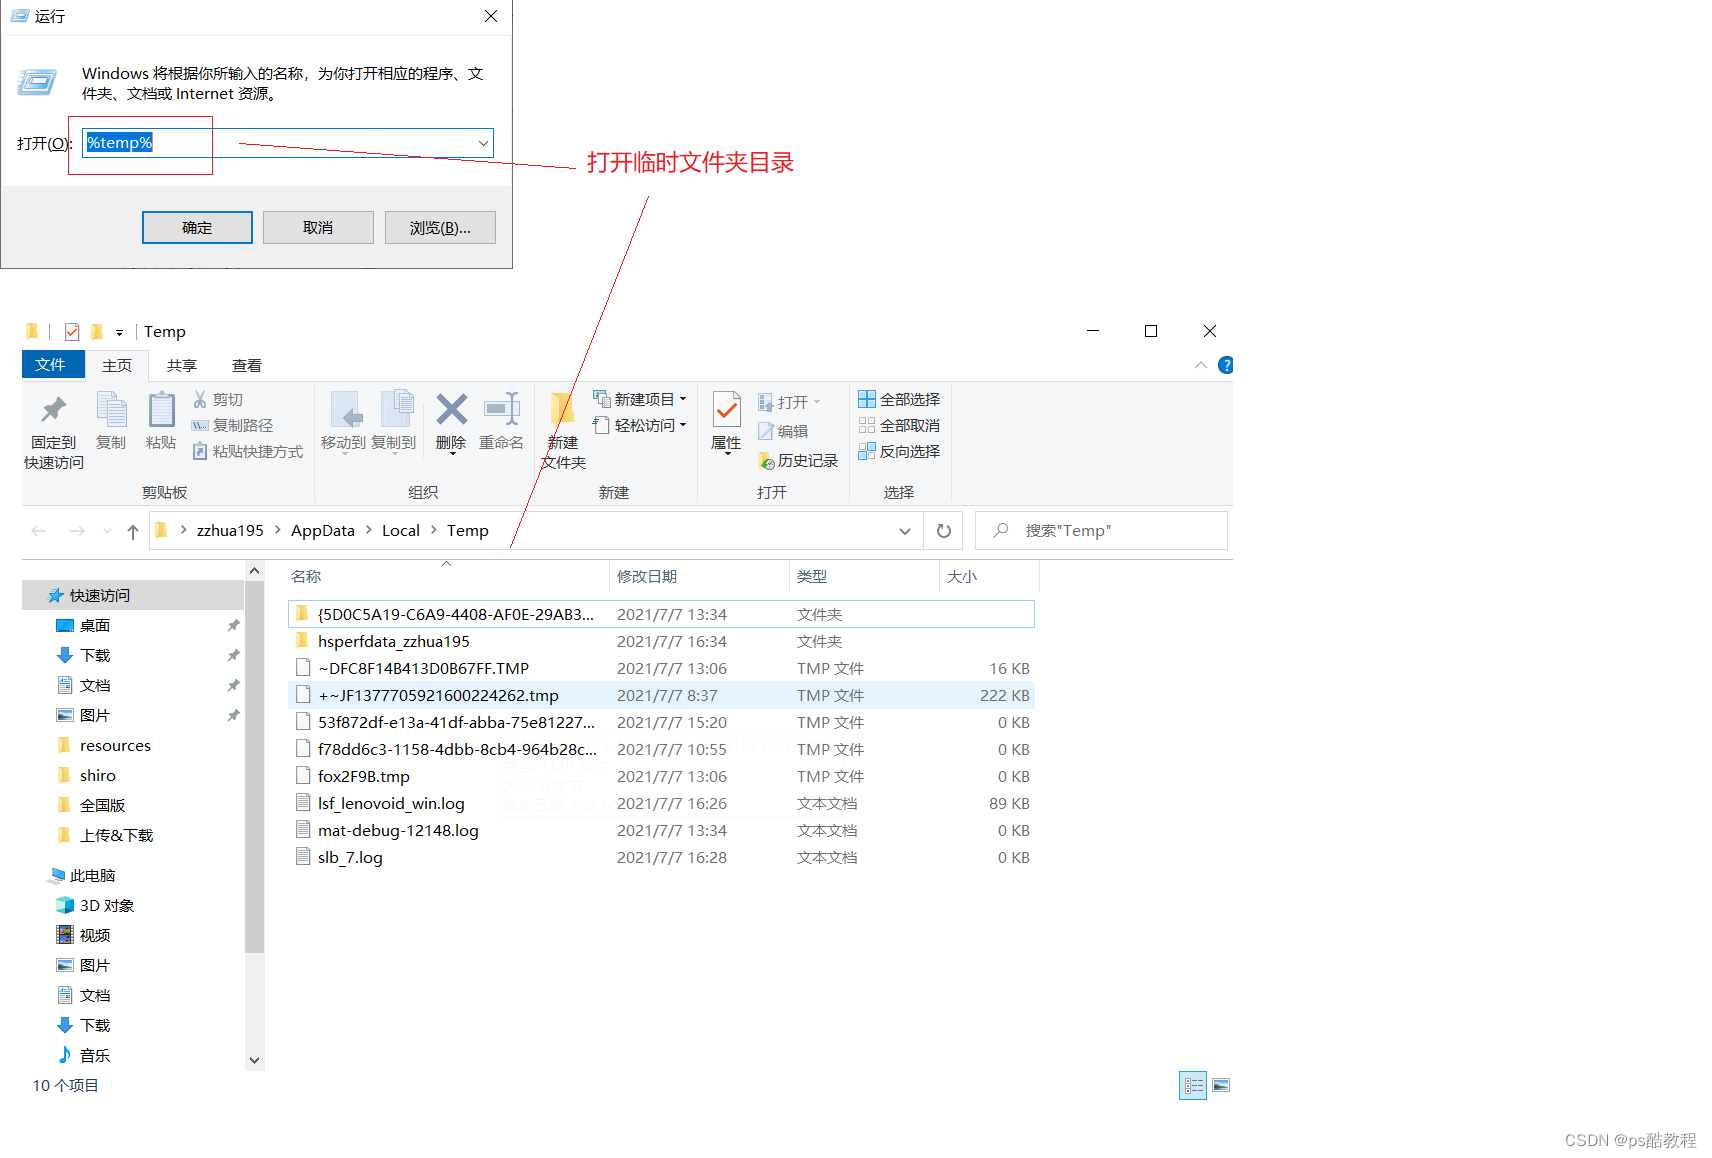Screen dimensions: 1712x1158
Task: Click Local in the breadcrumb path
Action: click(x=401, y=531)
